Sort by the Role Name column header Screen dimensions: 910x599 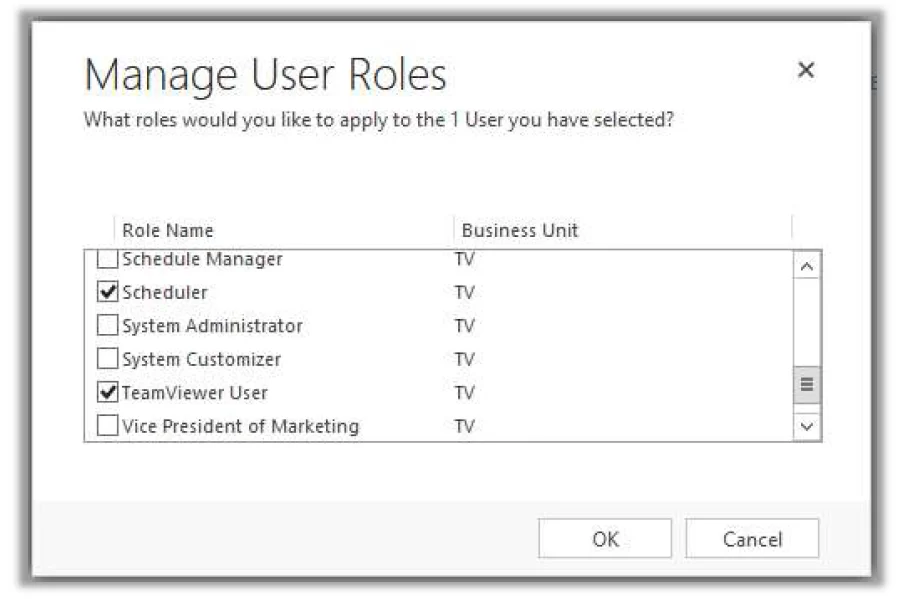coord(167,230)
